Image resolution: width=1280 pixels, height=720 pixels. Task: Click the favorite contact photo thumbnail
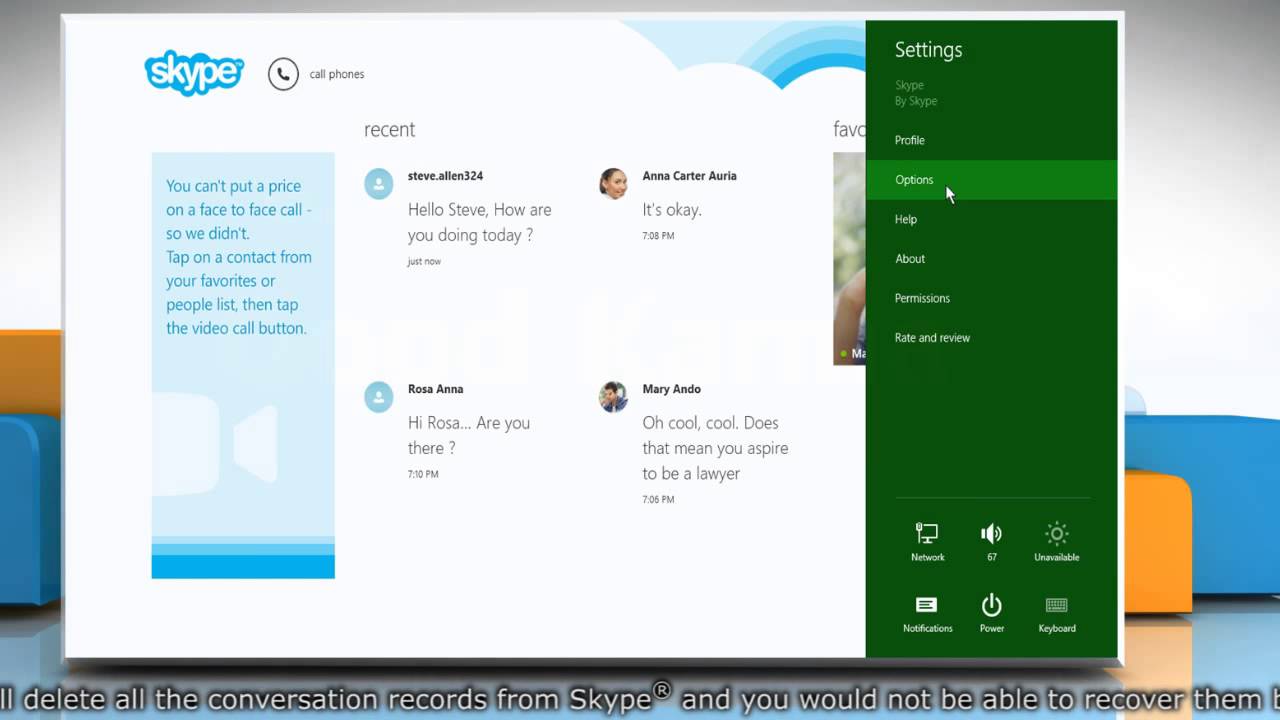849,258
